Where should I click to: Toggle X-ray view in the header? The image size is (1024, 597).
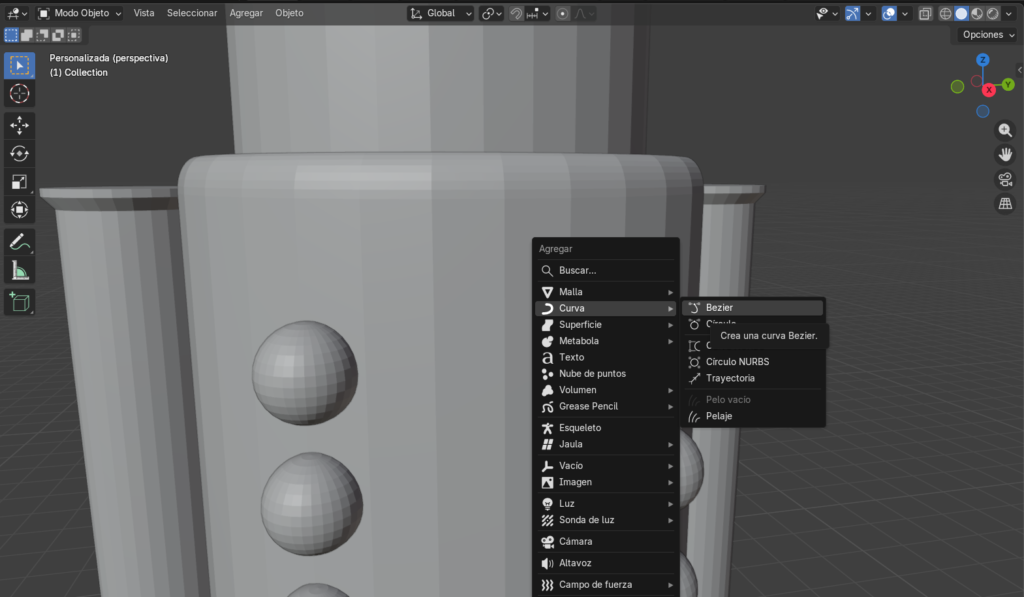[925, 14]
